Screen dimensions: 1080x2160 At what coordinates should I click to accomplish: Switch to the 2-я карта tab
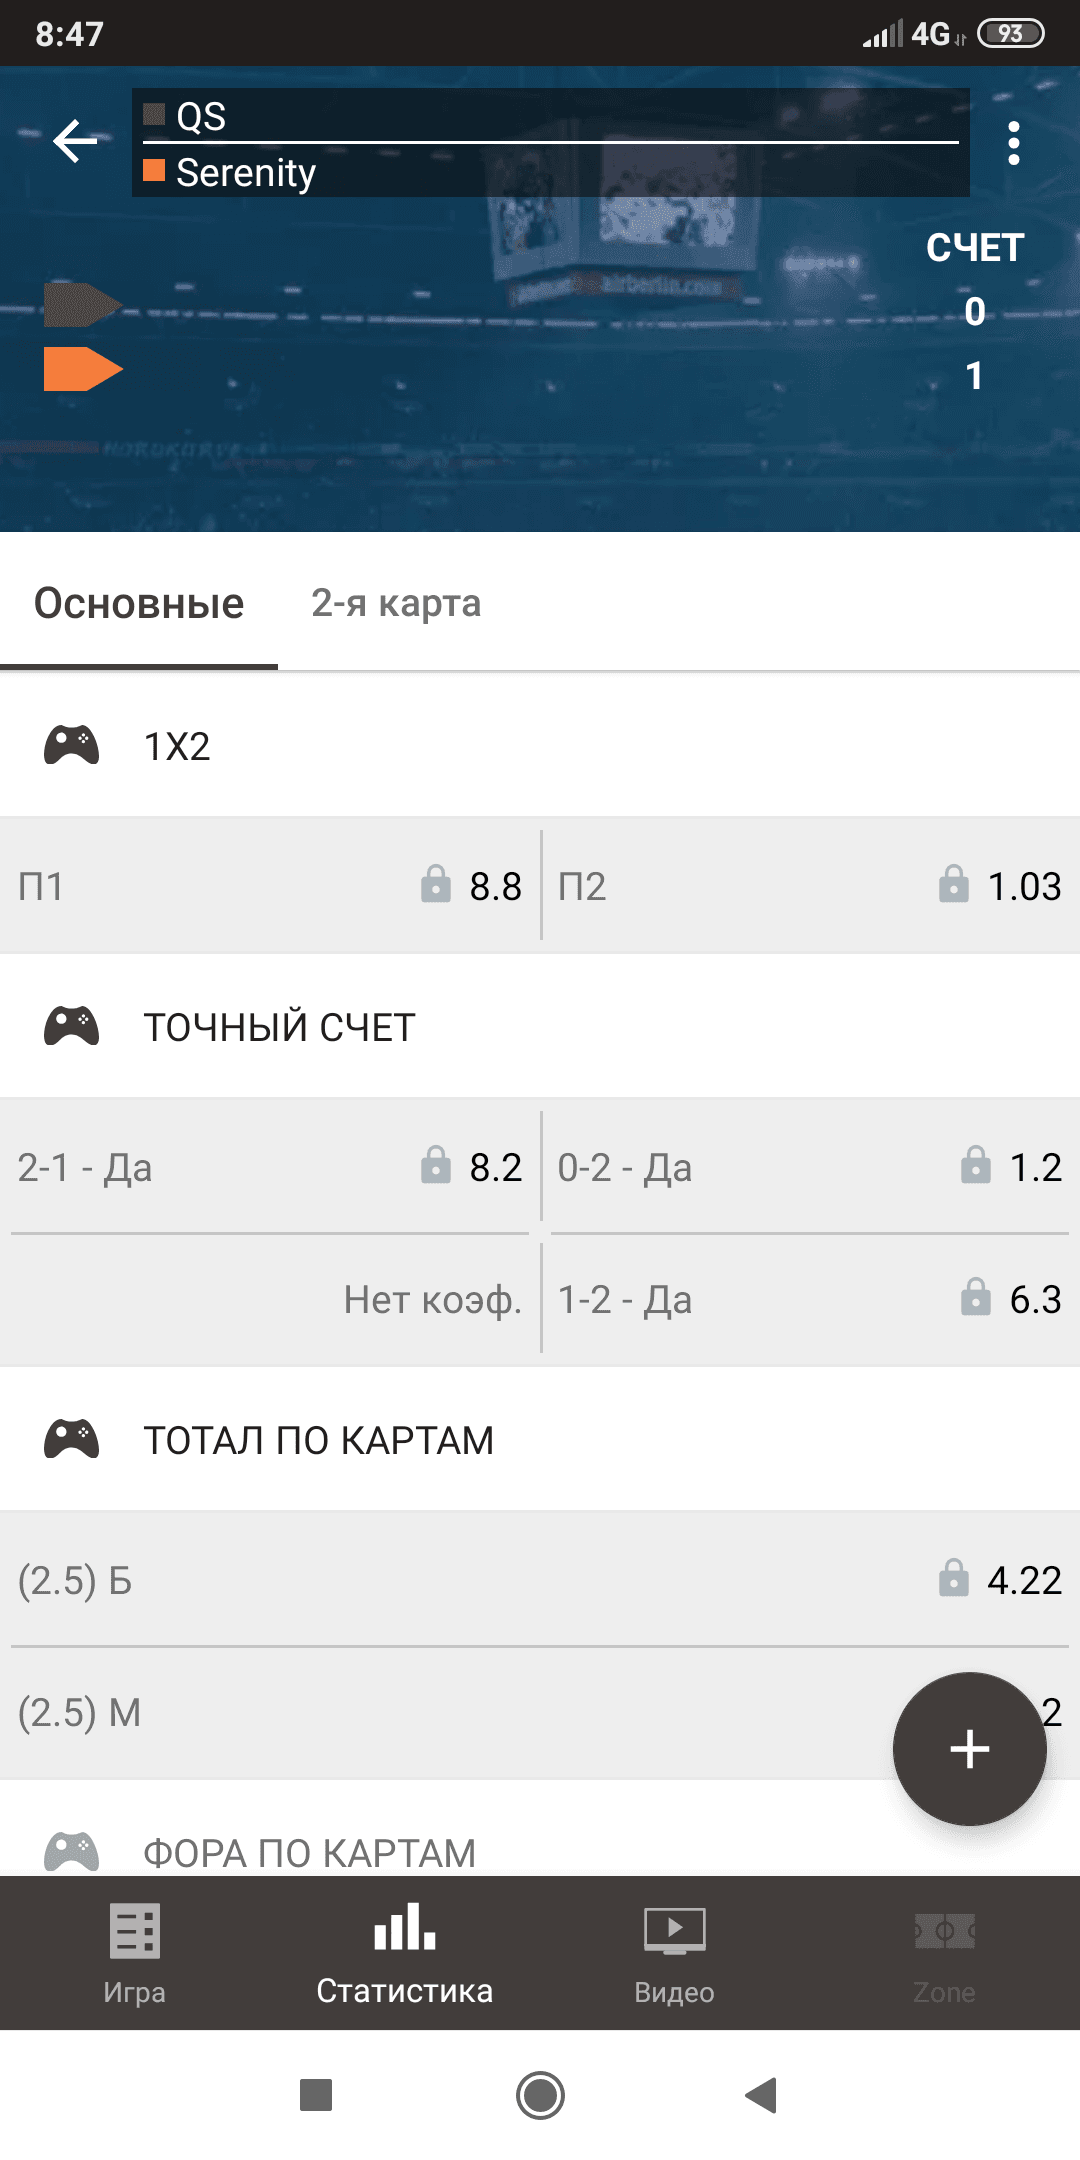click(396, 604)
